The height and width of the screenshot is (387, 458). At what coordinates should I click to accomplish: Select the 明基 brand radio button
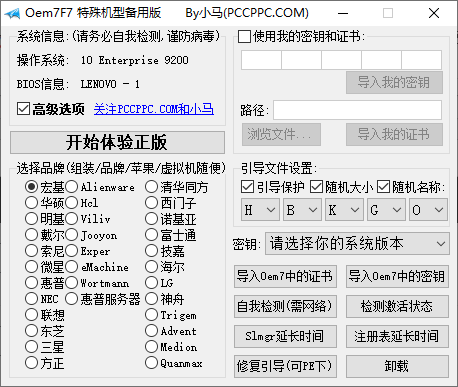[31, 219]
